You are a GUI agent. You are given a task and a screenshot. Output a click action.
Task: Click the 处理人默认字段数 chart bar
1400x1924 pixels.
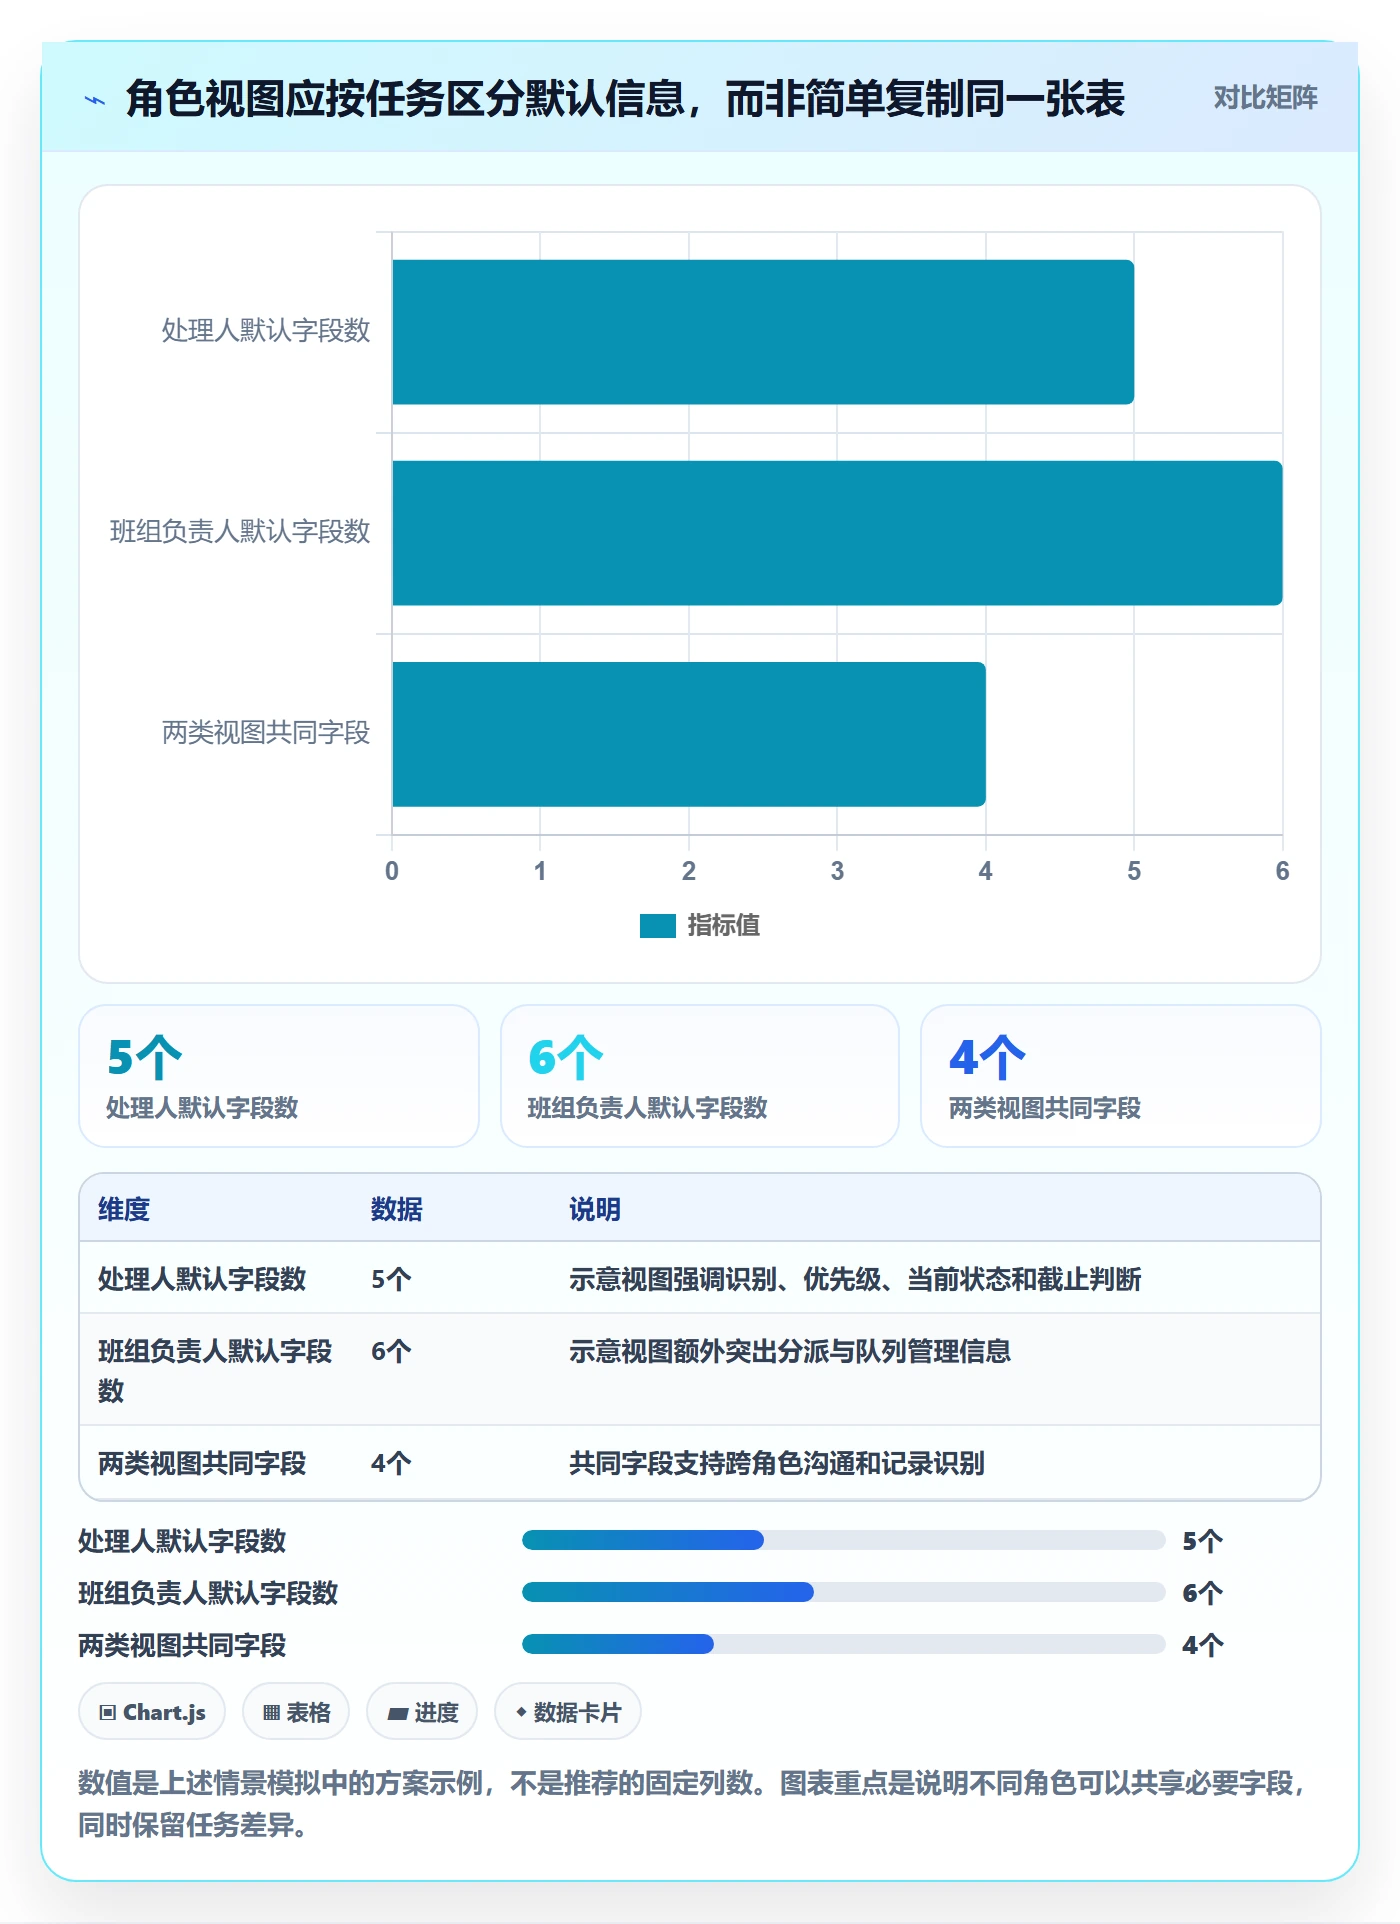coord(762,332)
